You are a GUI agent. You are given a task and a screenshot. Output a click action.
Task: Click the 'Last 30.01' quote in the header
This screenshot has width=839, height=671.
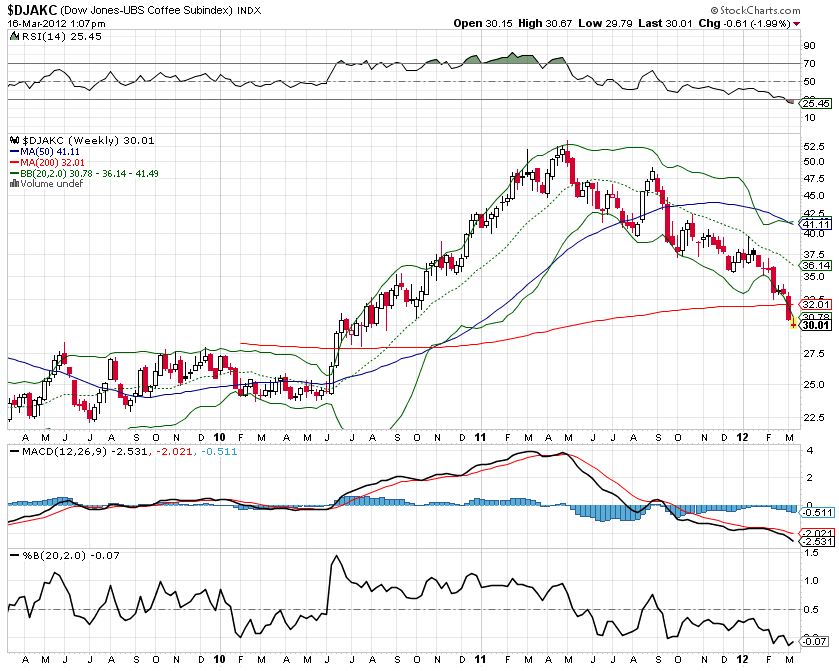click(666, 24)
